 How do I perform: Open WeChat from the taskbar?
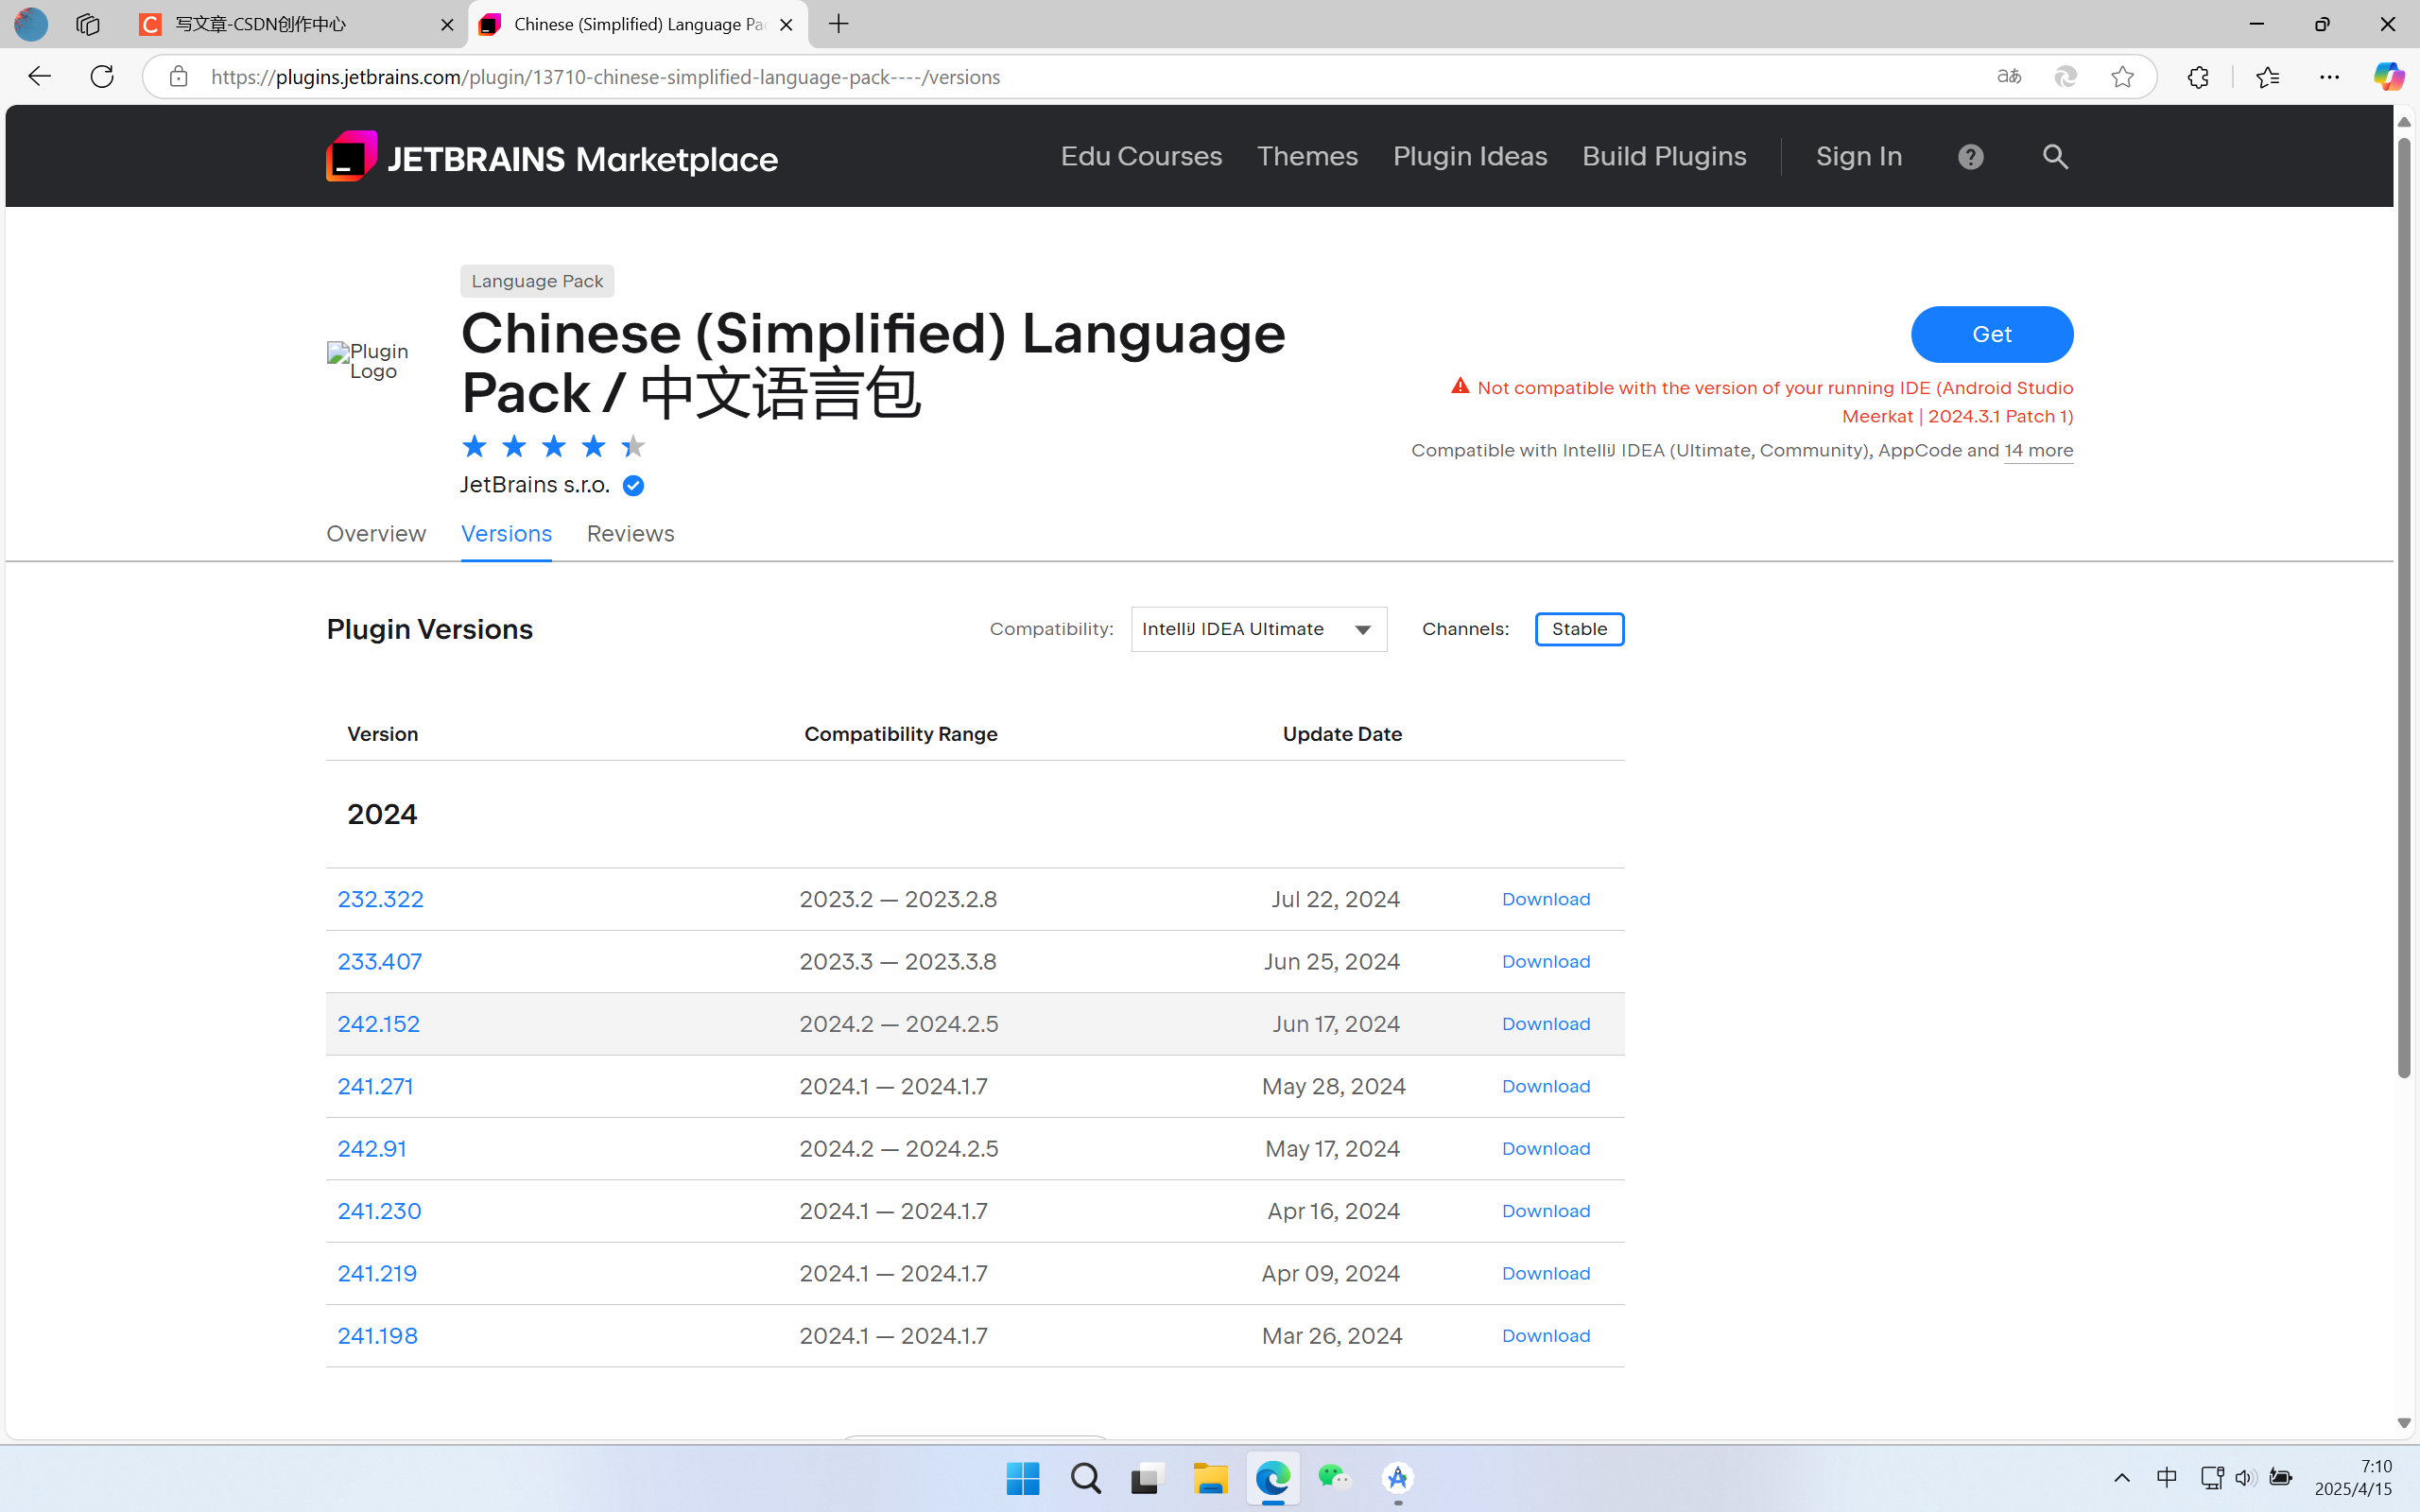1334,1477
